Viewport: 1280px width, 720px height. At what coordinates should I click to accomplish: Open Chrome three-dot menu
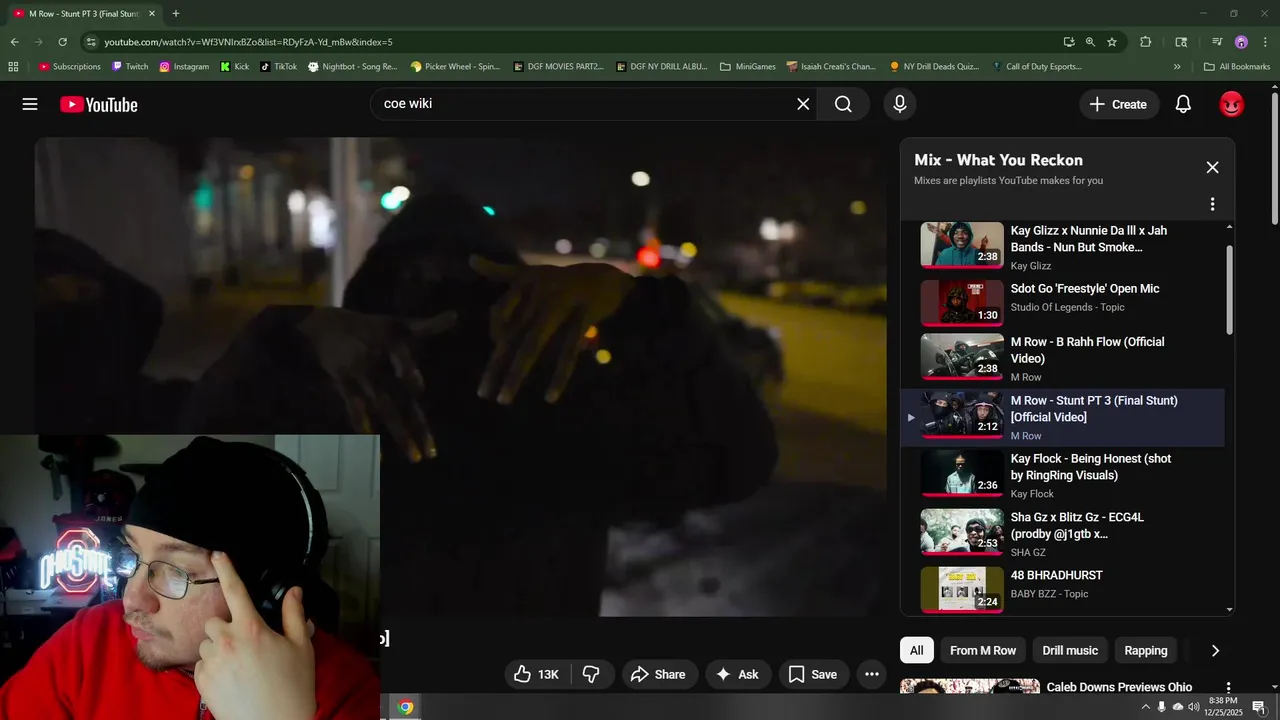click(1263, 42)
